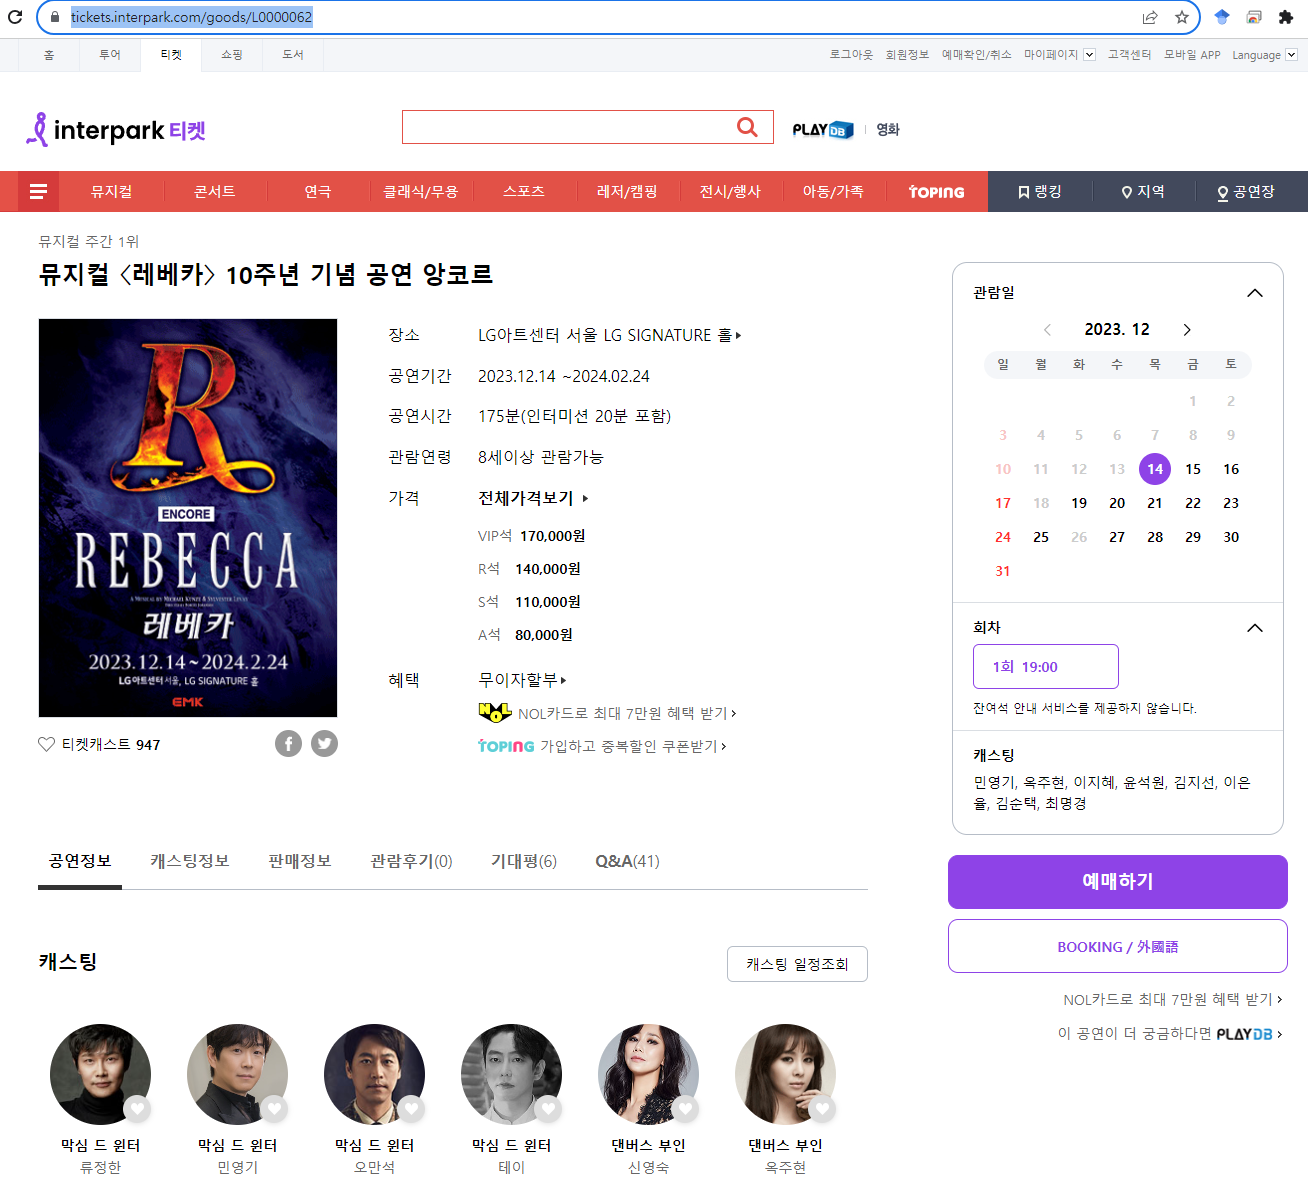Click the Rebecca poster image

coord(188,518)
